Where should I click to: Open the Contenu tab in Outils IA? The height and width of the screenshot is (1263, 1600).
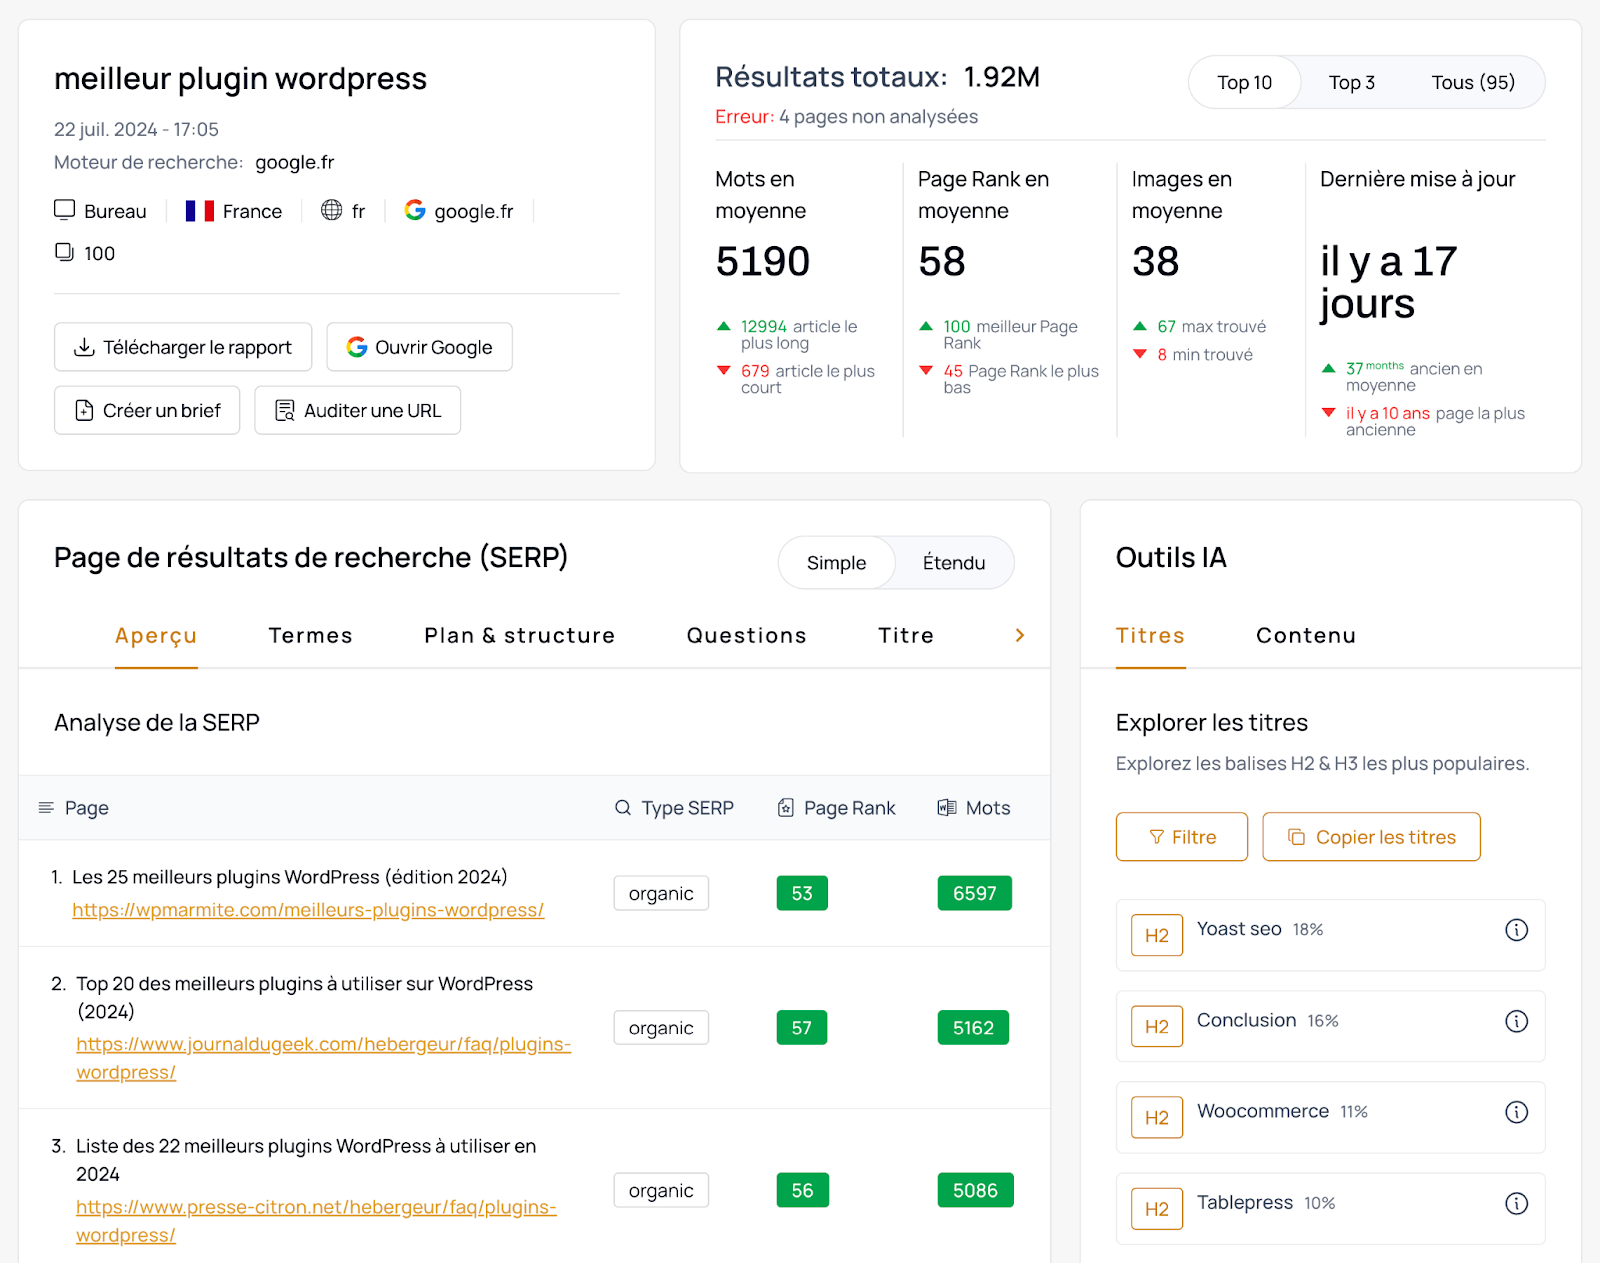(x=1305, y=635)
